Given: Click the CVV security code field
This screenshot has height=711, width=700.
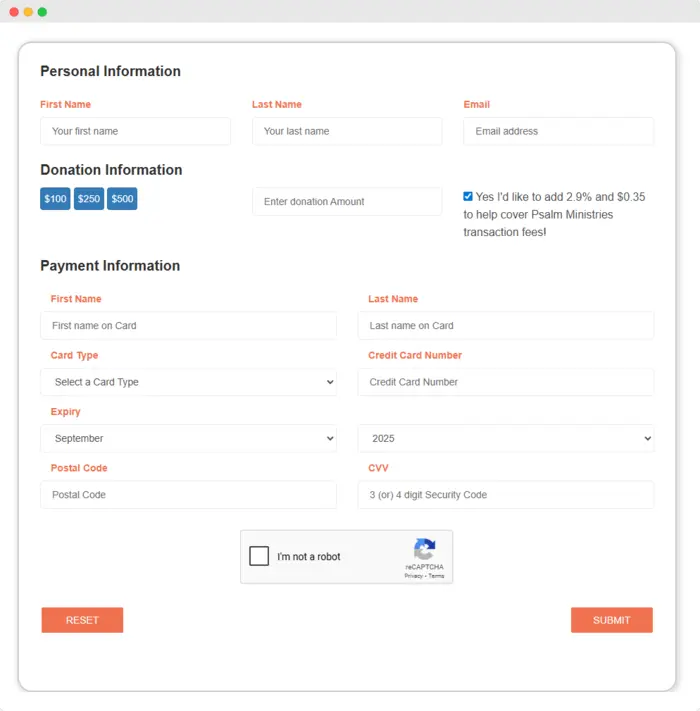Looking at the screenshot, I should (x=506, y=495).
